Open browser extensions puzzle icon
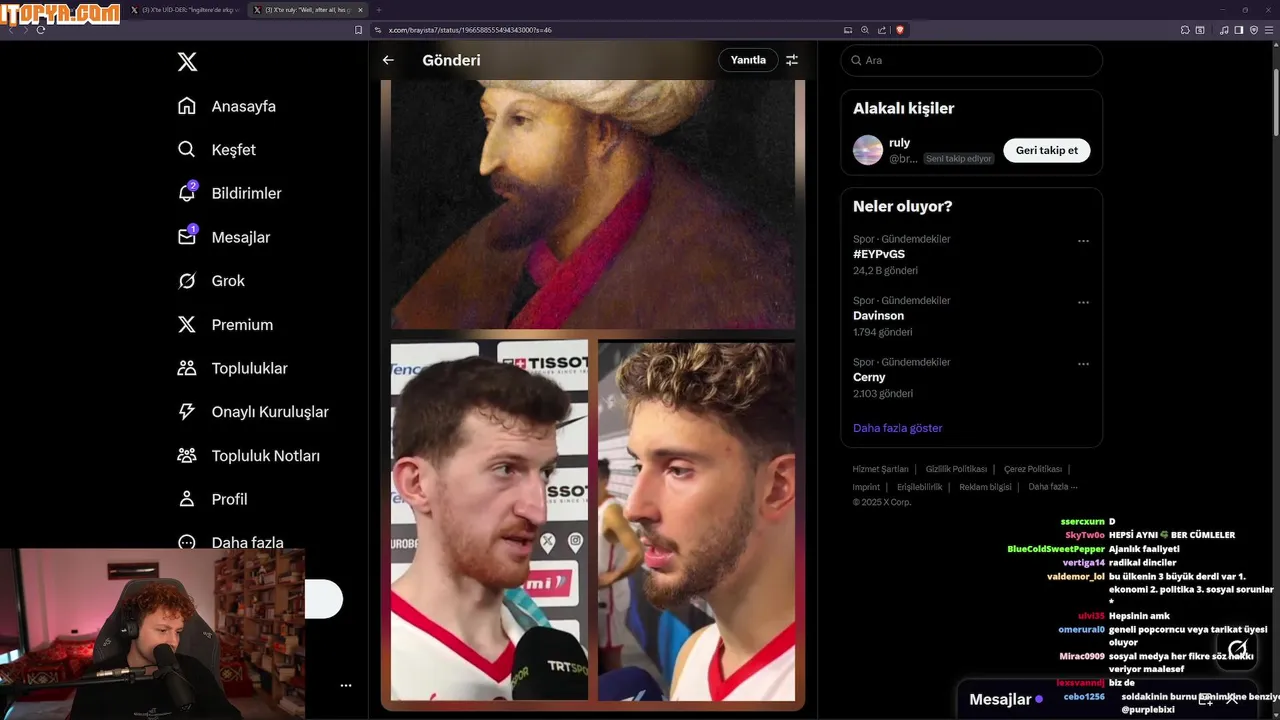Image resolution: width=1280 pixels, height=720 pixels. point(1185,30)
